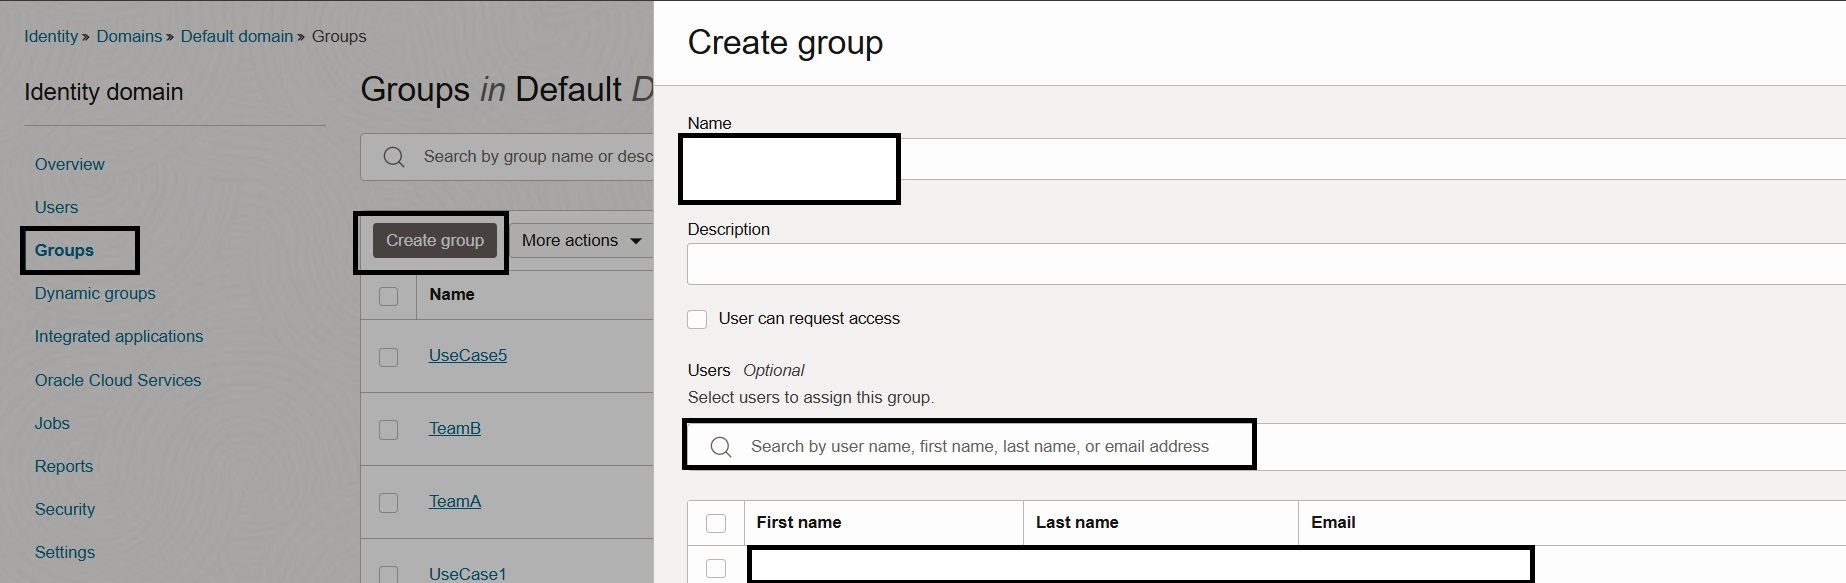Screen dimensions: 1846x583
Task: Select all users via header checkbox
Action: pyautogui.click(x=716, y=523)
